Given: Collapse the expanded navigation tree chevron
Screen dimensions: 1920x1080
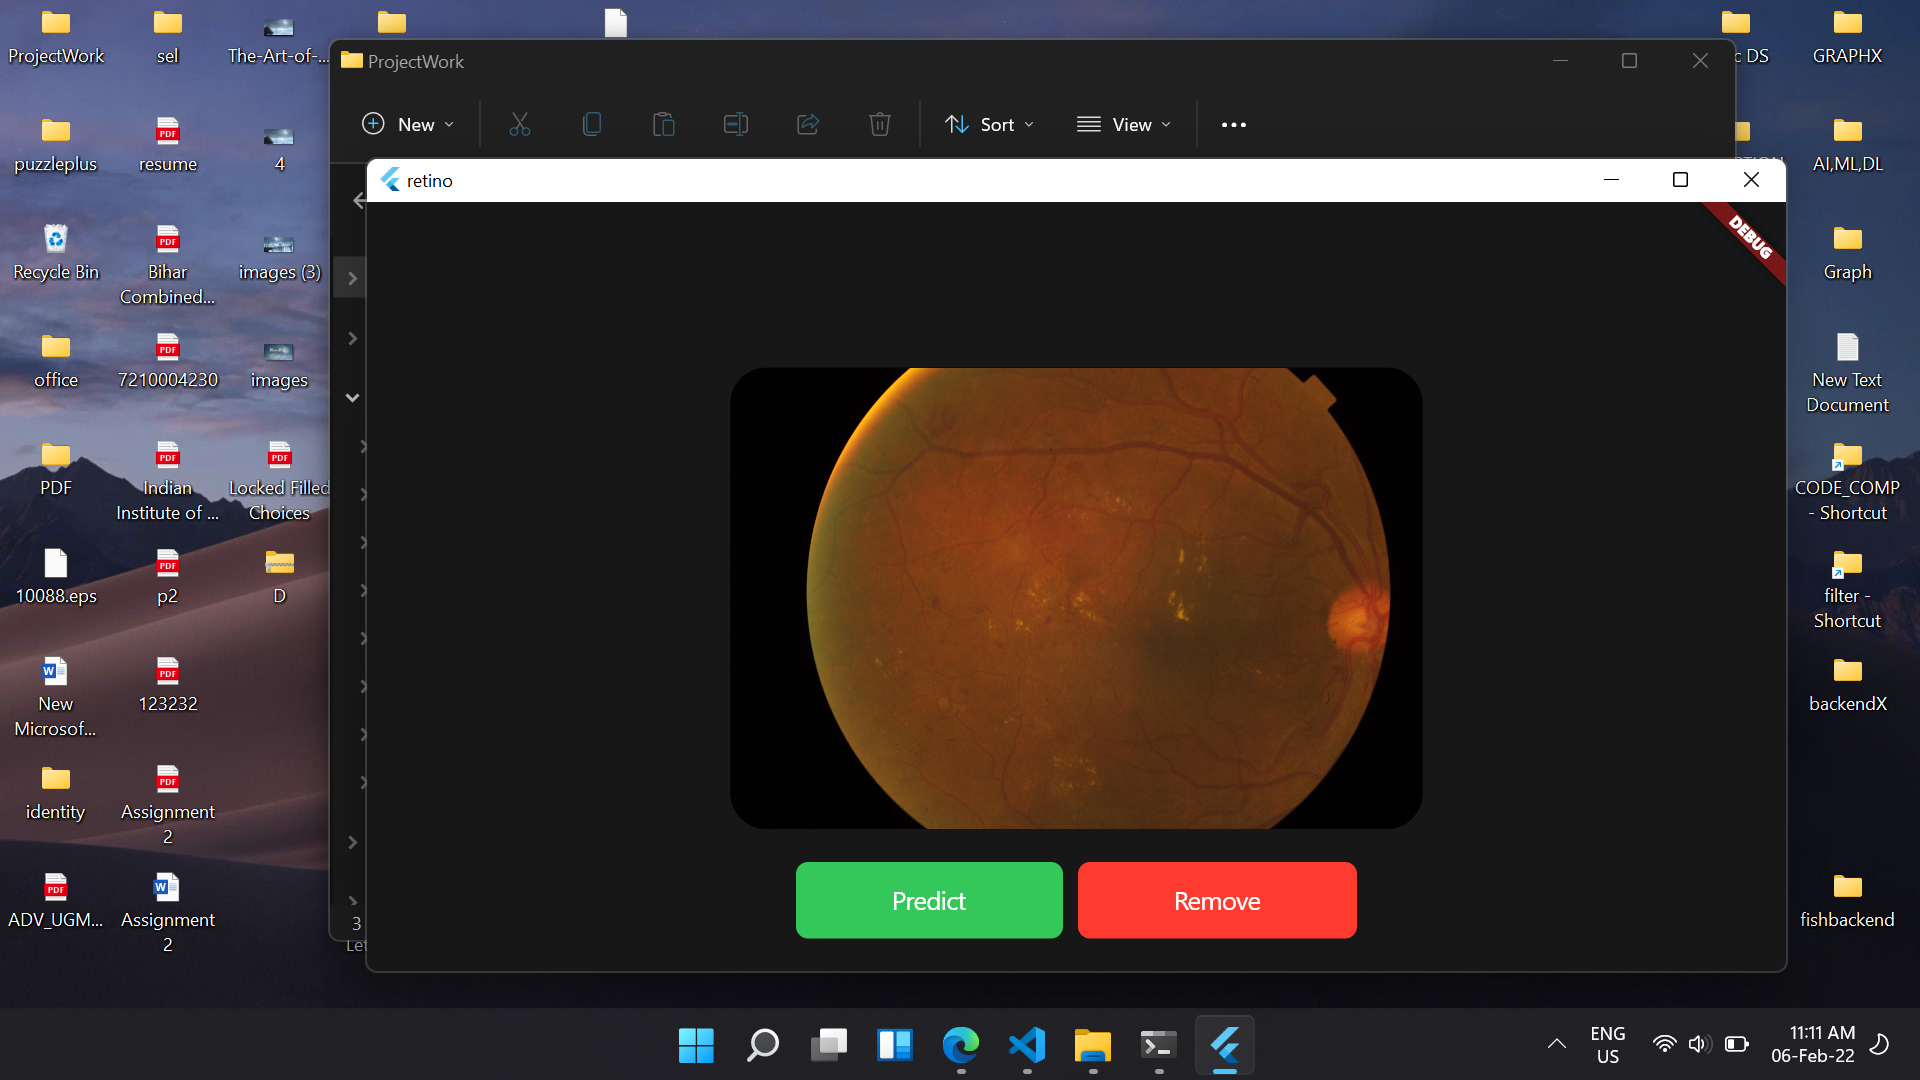Looking at the screenshot, I should click(352, 397).
